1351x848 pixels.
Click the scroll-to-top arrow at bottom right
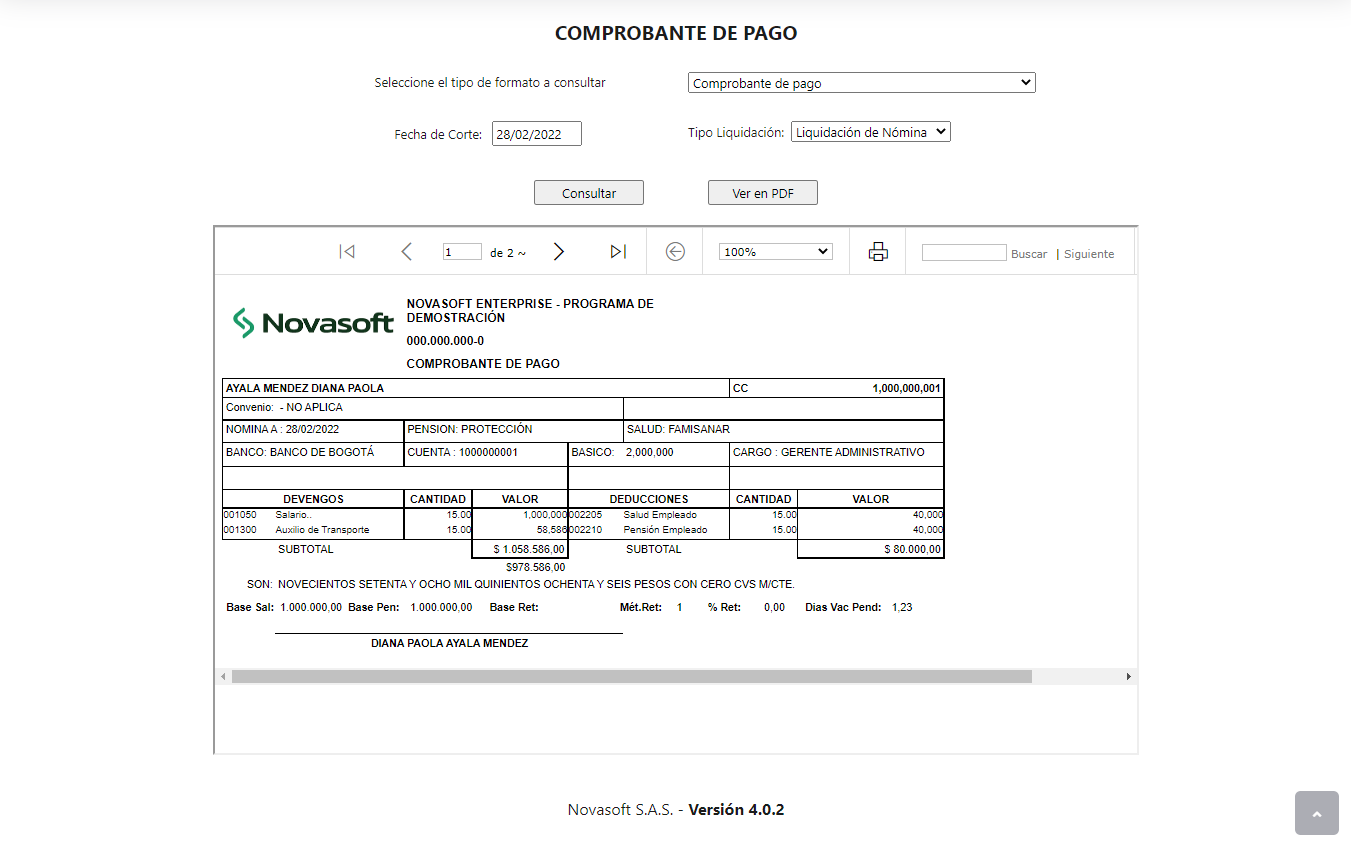[1316, 813]
